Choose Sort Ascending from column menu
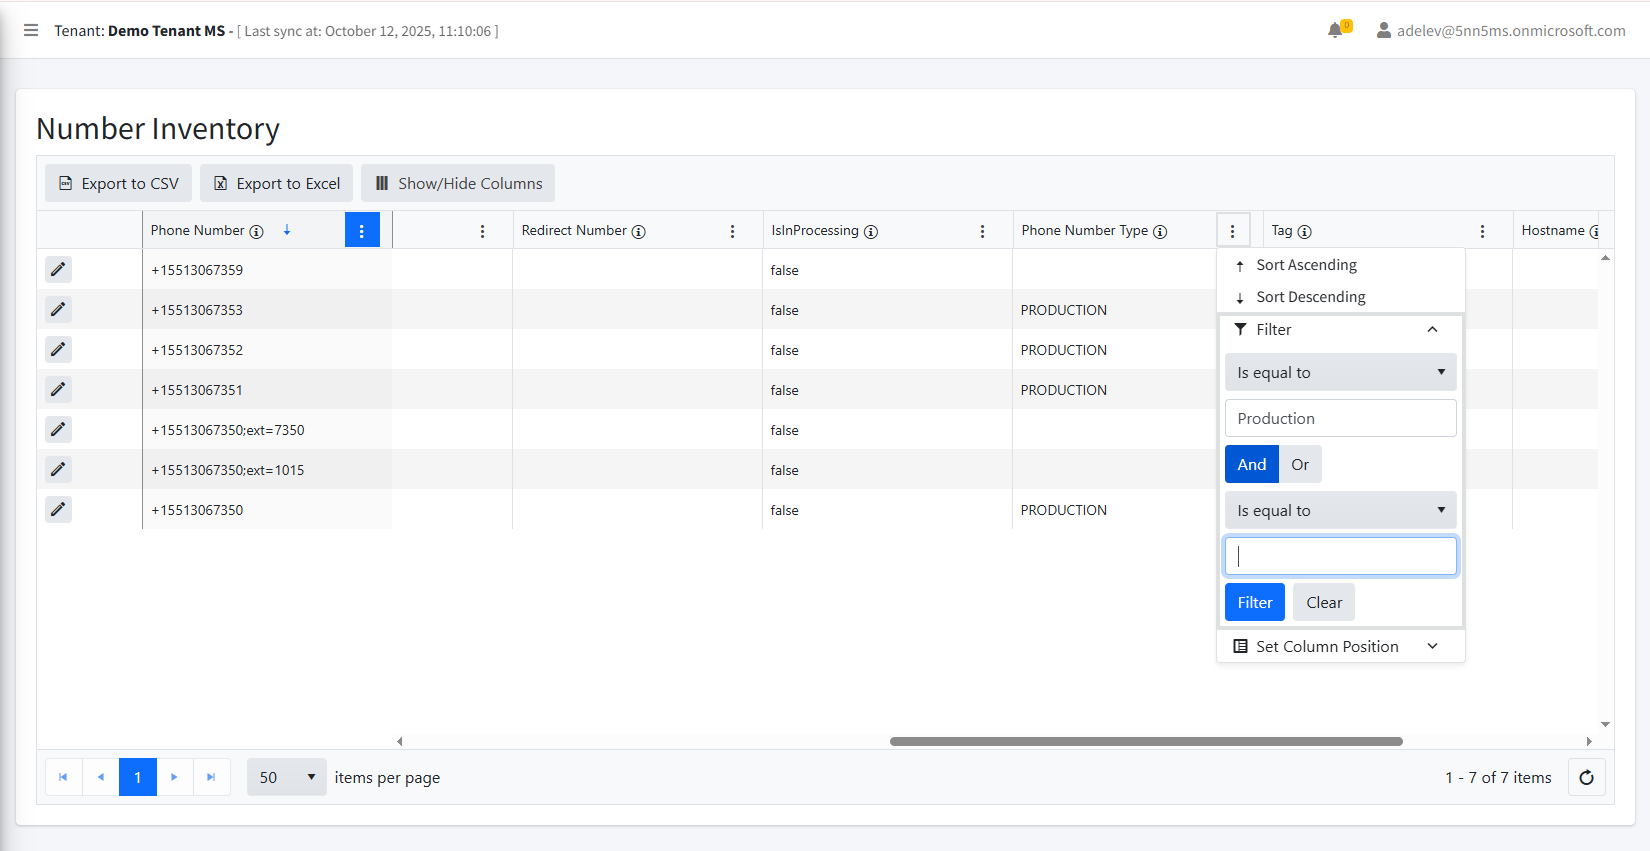The width and height of the screenshot is (1650, 851). 1306,265
